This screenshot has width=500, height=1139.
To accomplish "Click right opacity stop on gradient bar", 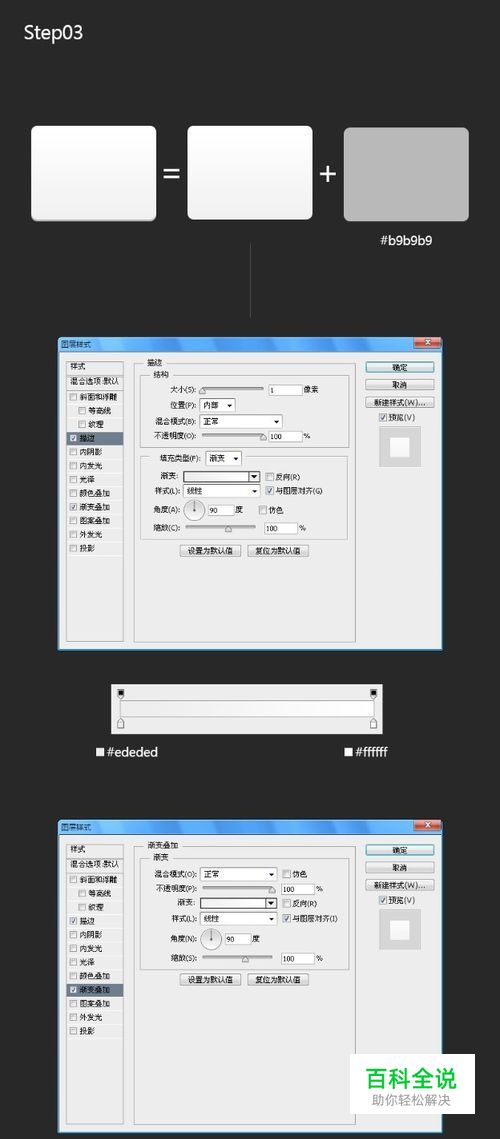I will (374, 693).
